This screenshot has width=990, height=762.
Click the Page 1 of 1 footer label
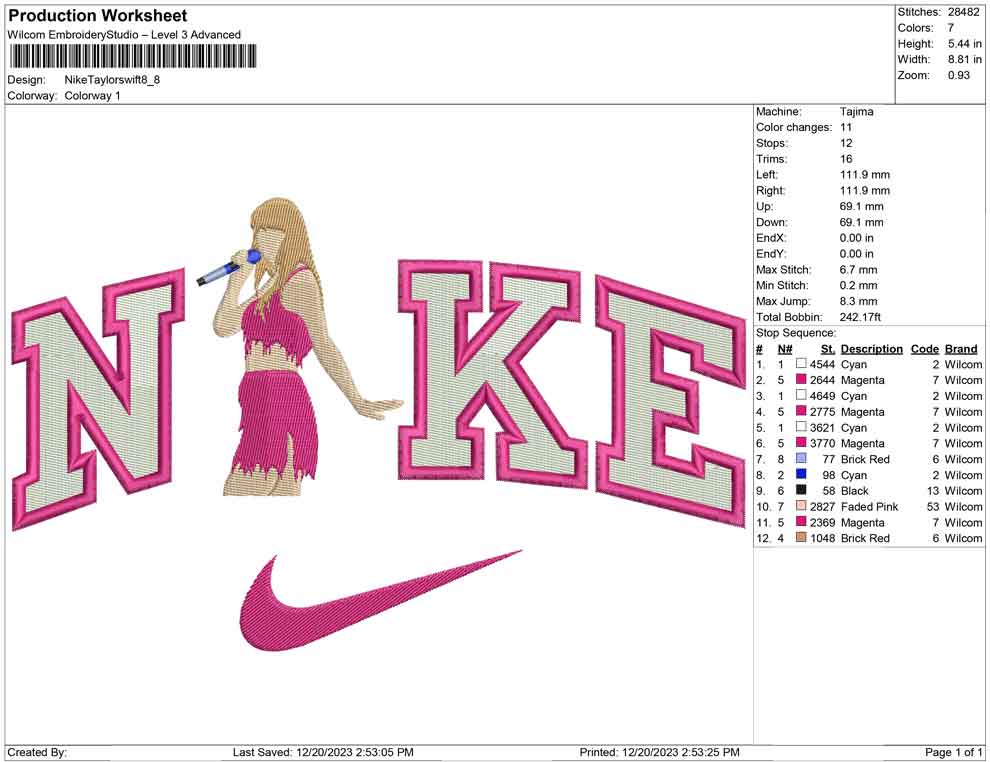pos(949,752)
